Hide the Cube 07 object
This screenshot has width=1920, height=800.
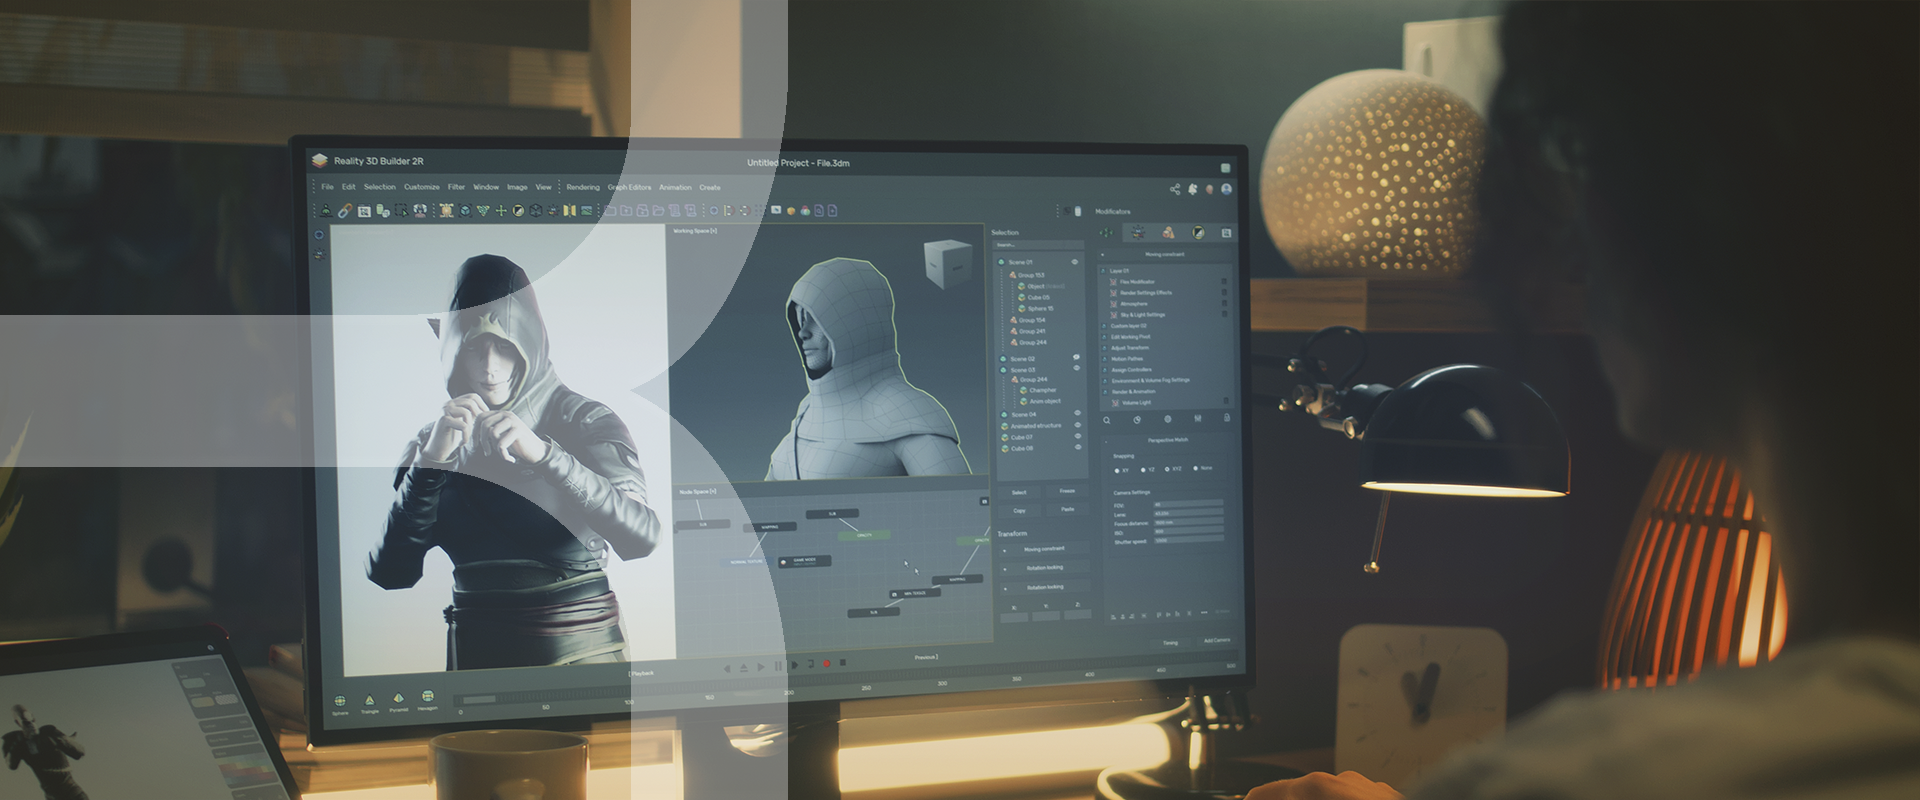[1078, 436]
